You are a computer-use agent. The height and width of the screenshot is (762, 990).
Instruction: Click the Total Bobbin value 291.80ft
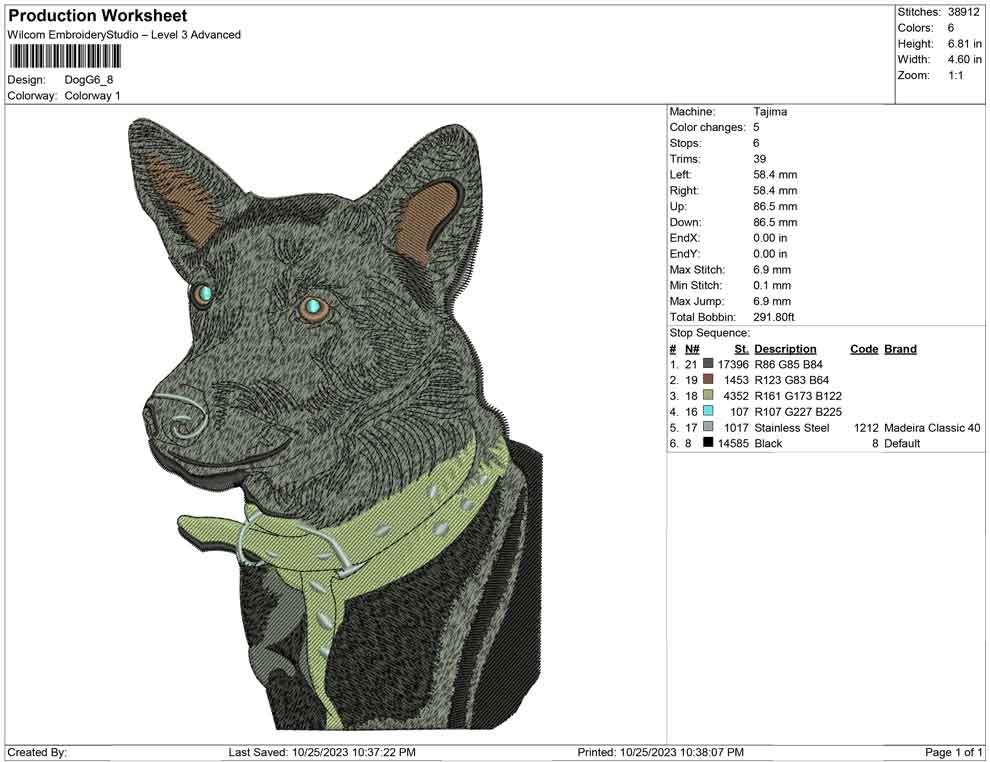[x=773, y=316]
